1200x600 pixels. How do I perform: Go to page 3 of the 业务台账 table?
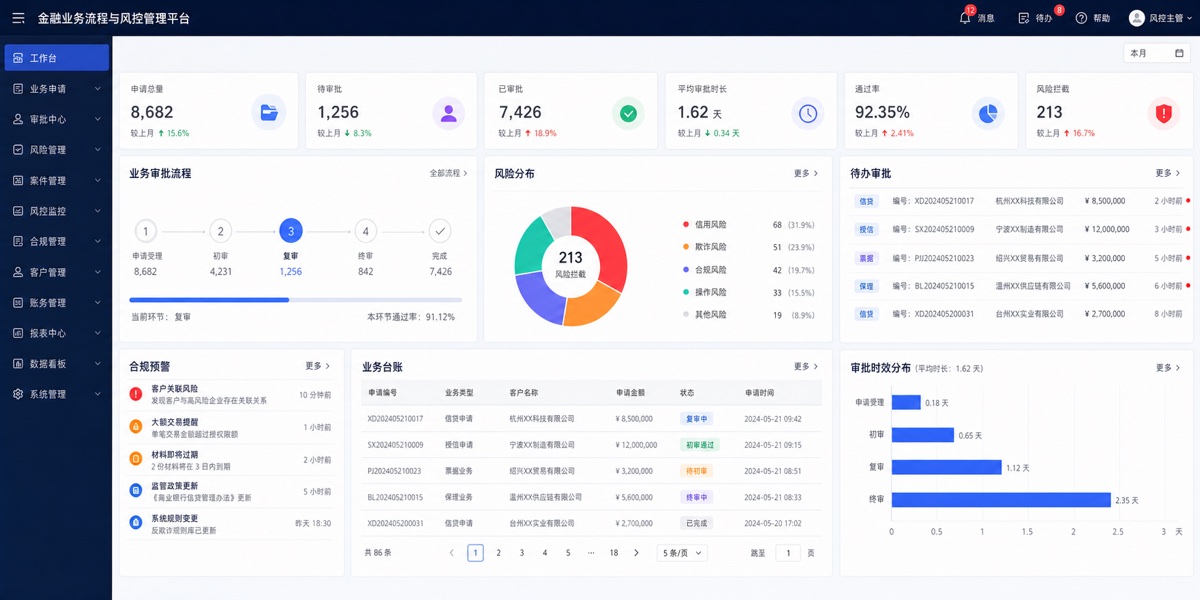[521, 553]
